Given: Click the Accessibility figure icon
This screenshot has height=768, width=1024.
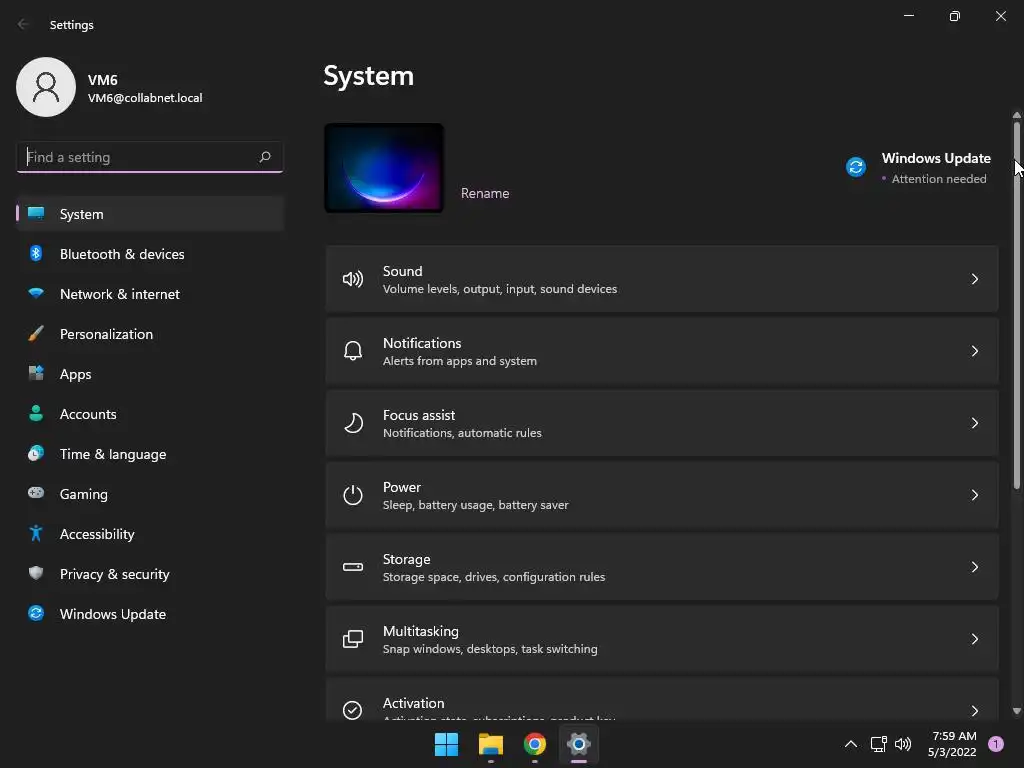Looking at the screenshot, I should [36, 534].
